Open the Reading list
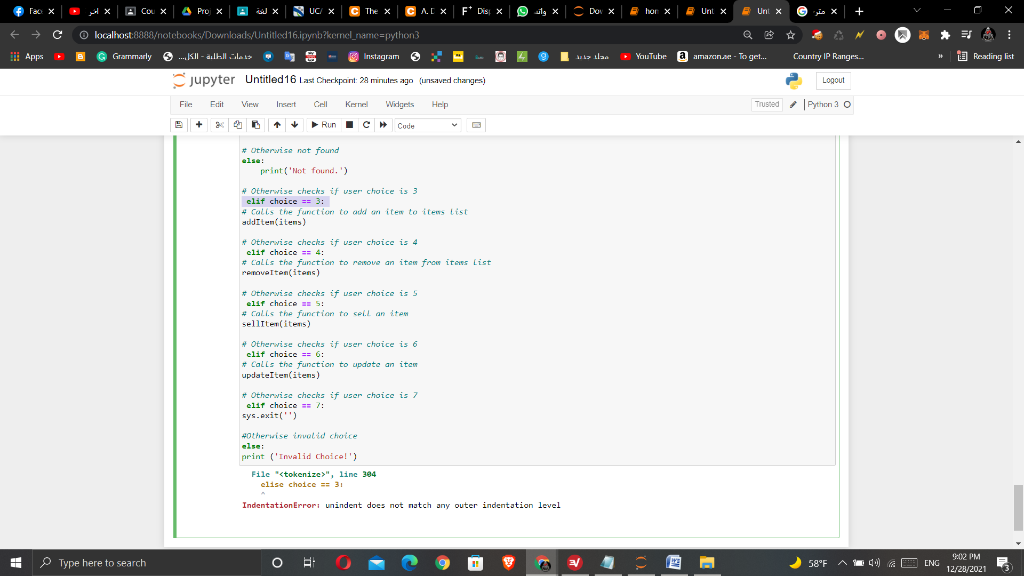The width and height of the screenshot is (1024, 576). click(x=986, y=56)
